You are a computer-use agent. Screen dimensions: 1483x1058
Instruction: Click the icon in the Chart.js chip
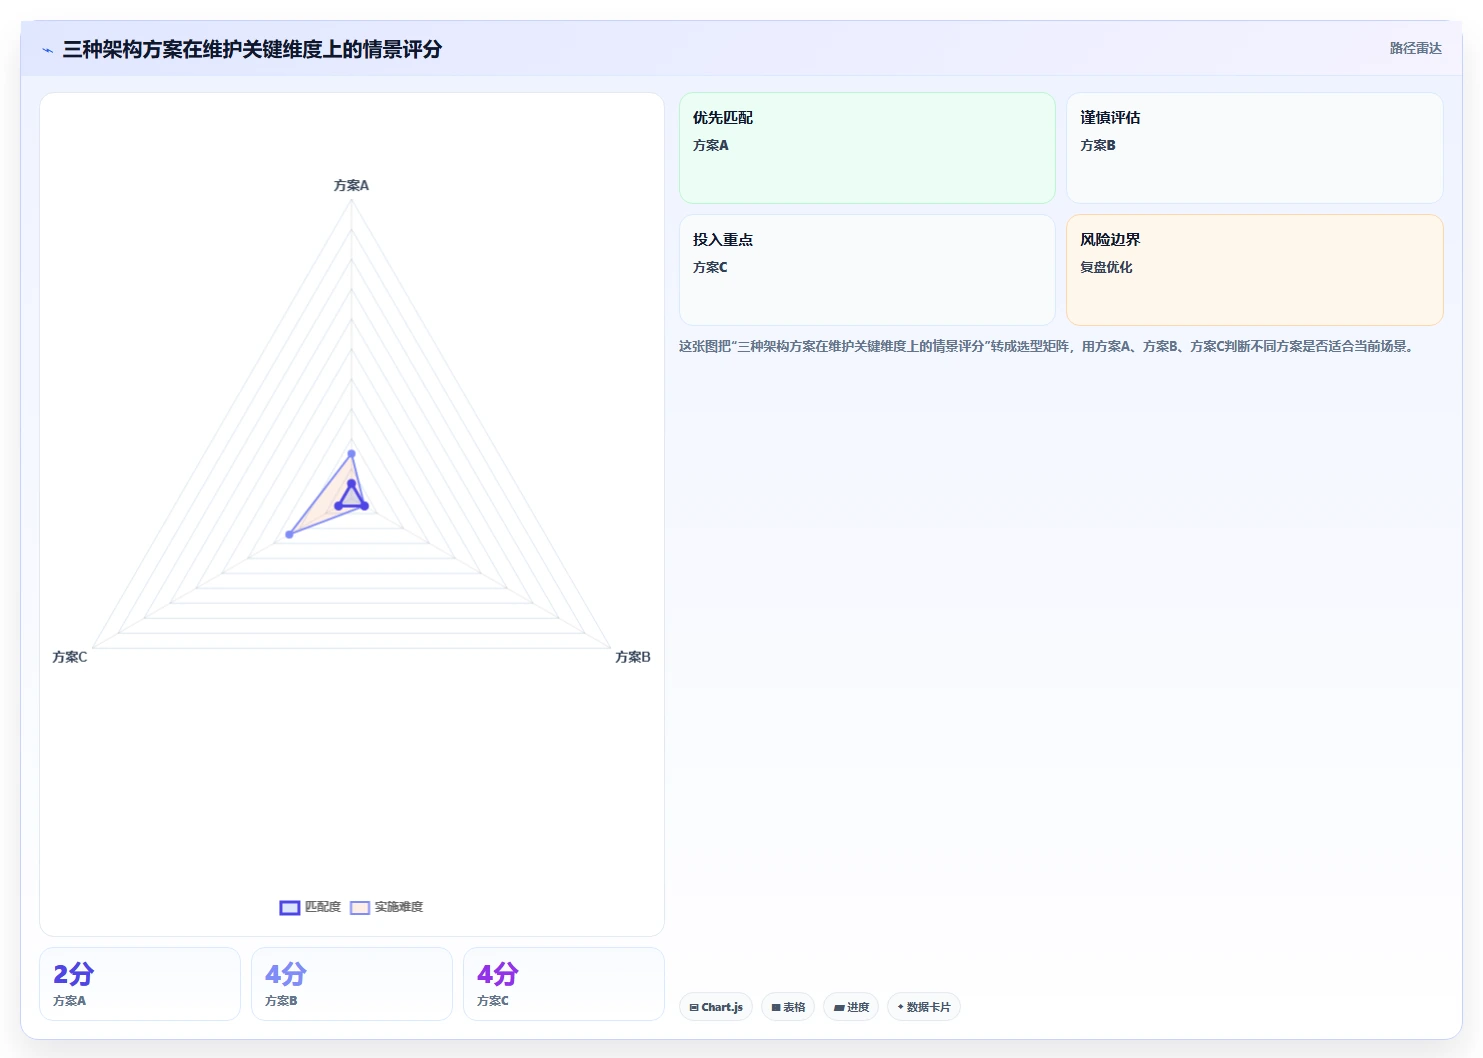pyautogui.click(x=694, y=1007)
